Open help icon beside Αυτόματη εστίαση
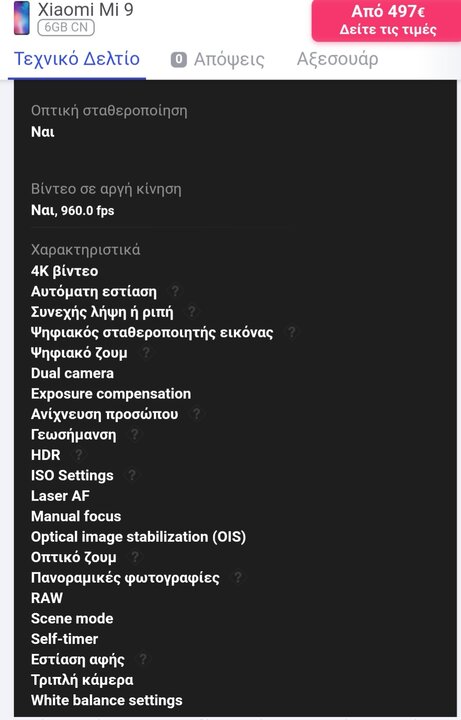The width and height of the screenshot is (461, 720). (175, 291)
